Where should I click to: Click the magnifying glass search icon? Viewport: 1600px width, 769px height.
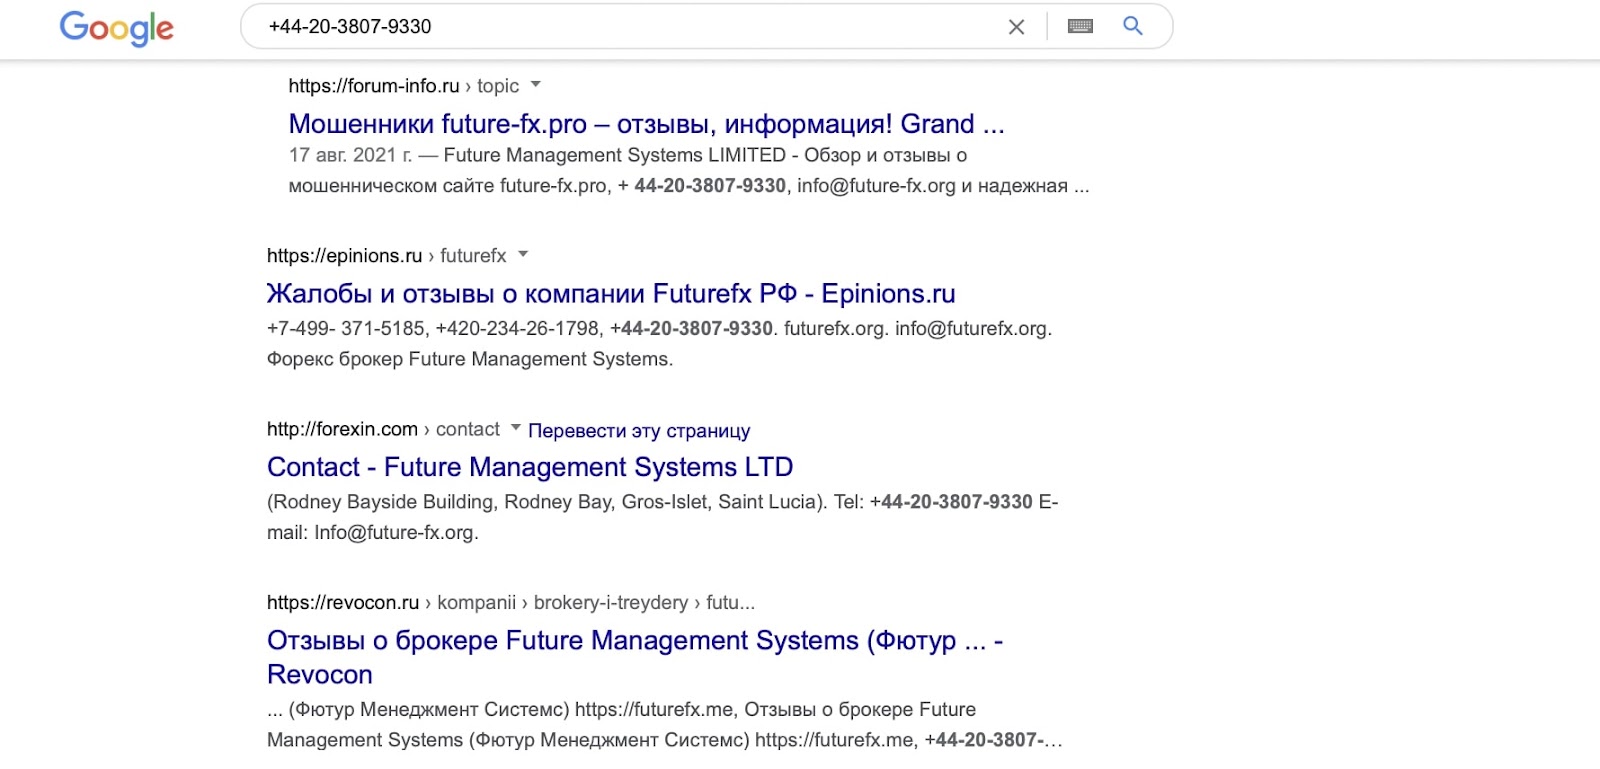[x=1132, y=26]
